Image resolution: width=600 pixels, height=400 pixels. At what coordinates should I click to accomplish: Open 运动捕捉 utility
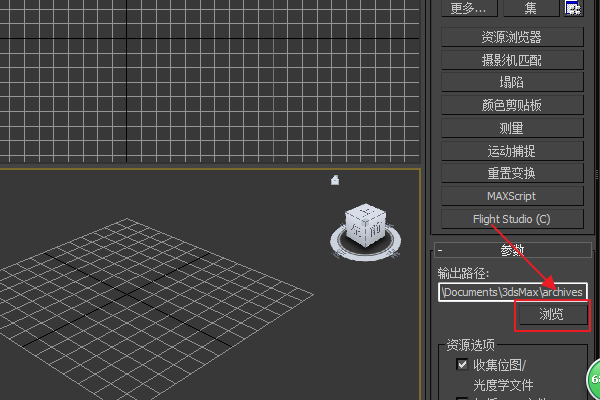pos(512,151)
